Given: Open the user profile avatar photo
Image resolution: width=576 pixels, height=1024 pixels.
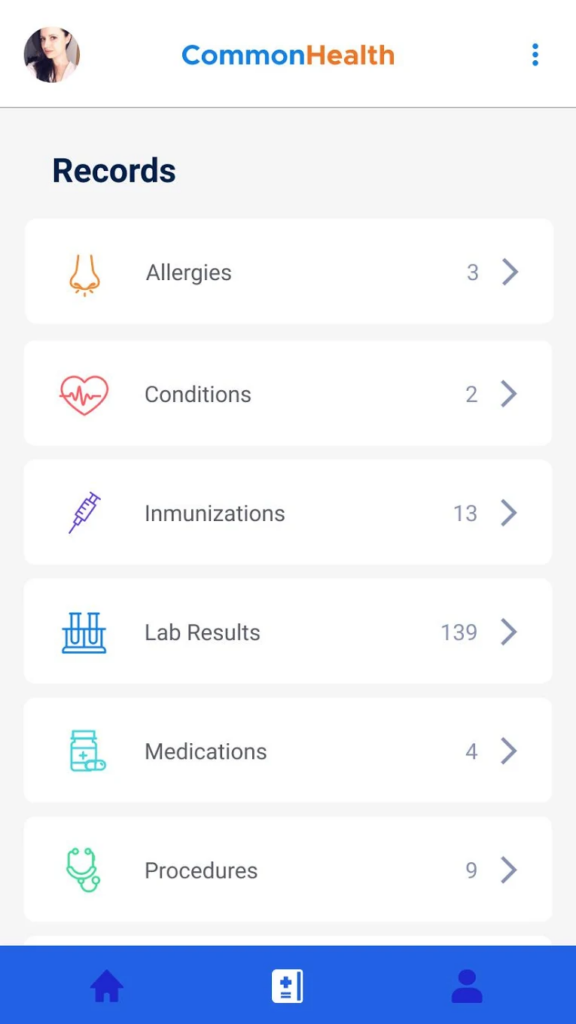Looking at the screenshot, I should coord(51,53).
